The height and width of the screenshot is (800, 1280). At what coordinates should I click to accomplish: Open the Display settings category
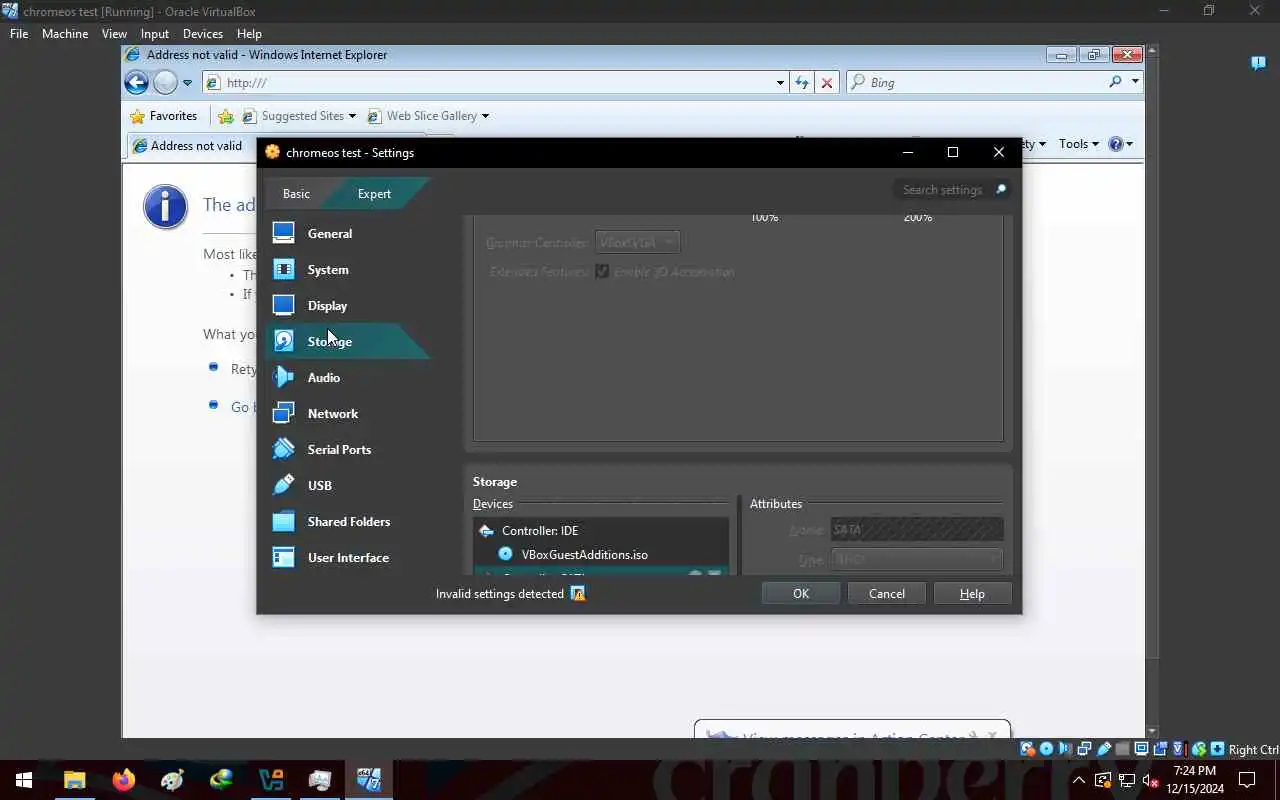(x=327, y=305)
